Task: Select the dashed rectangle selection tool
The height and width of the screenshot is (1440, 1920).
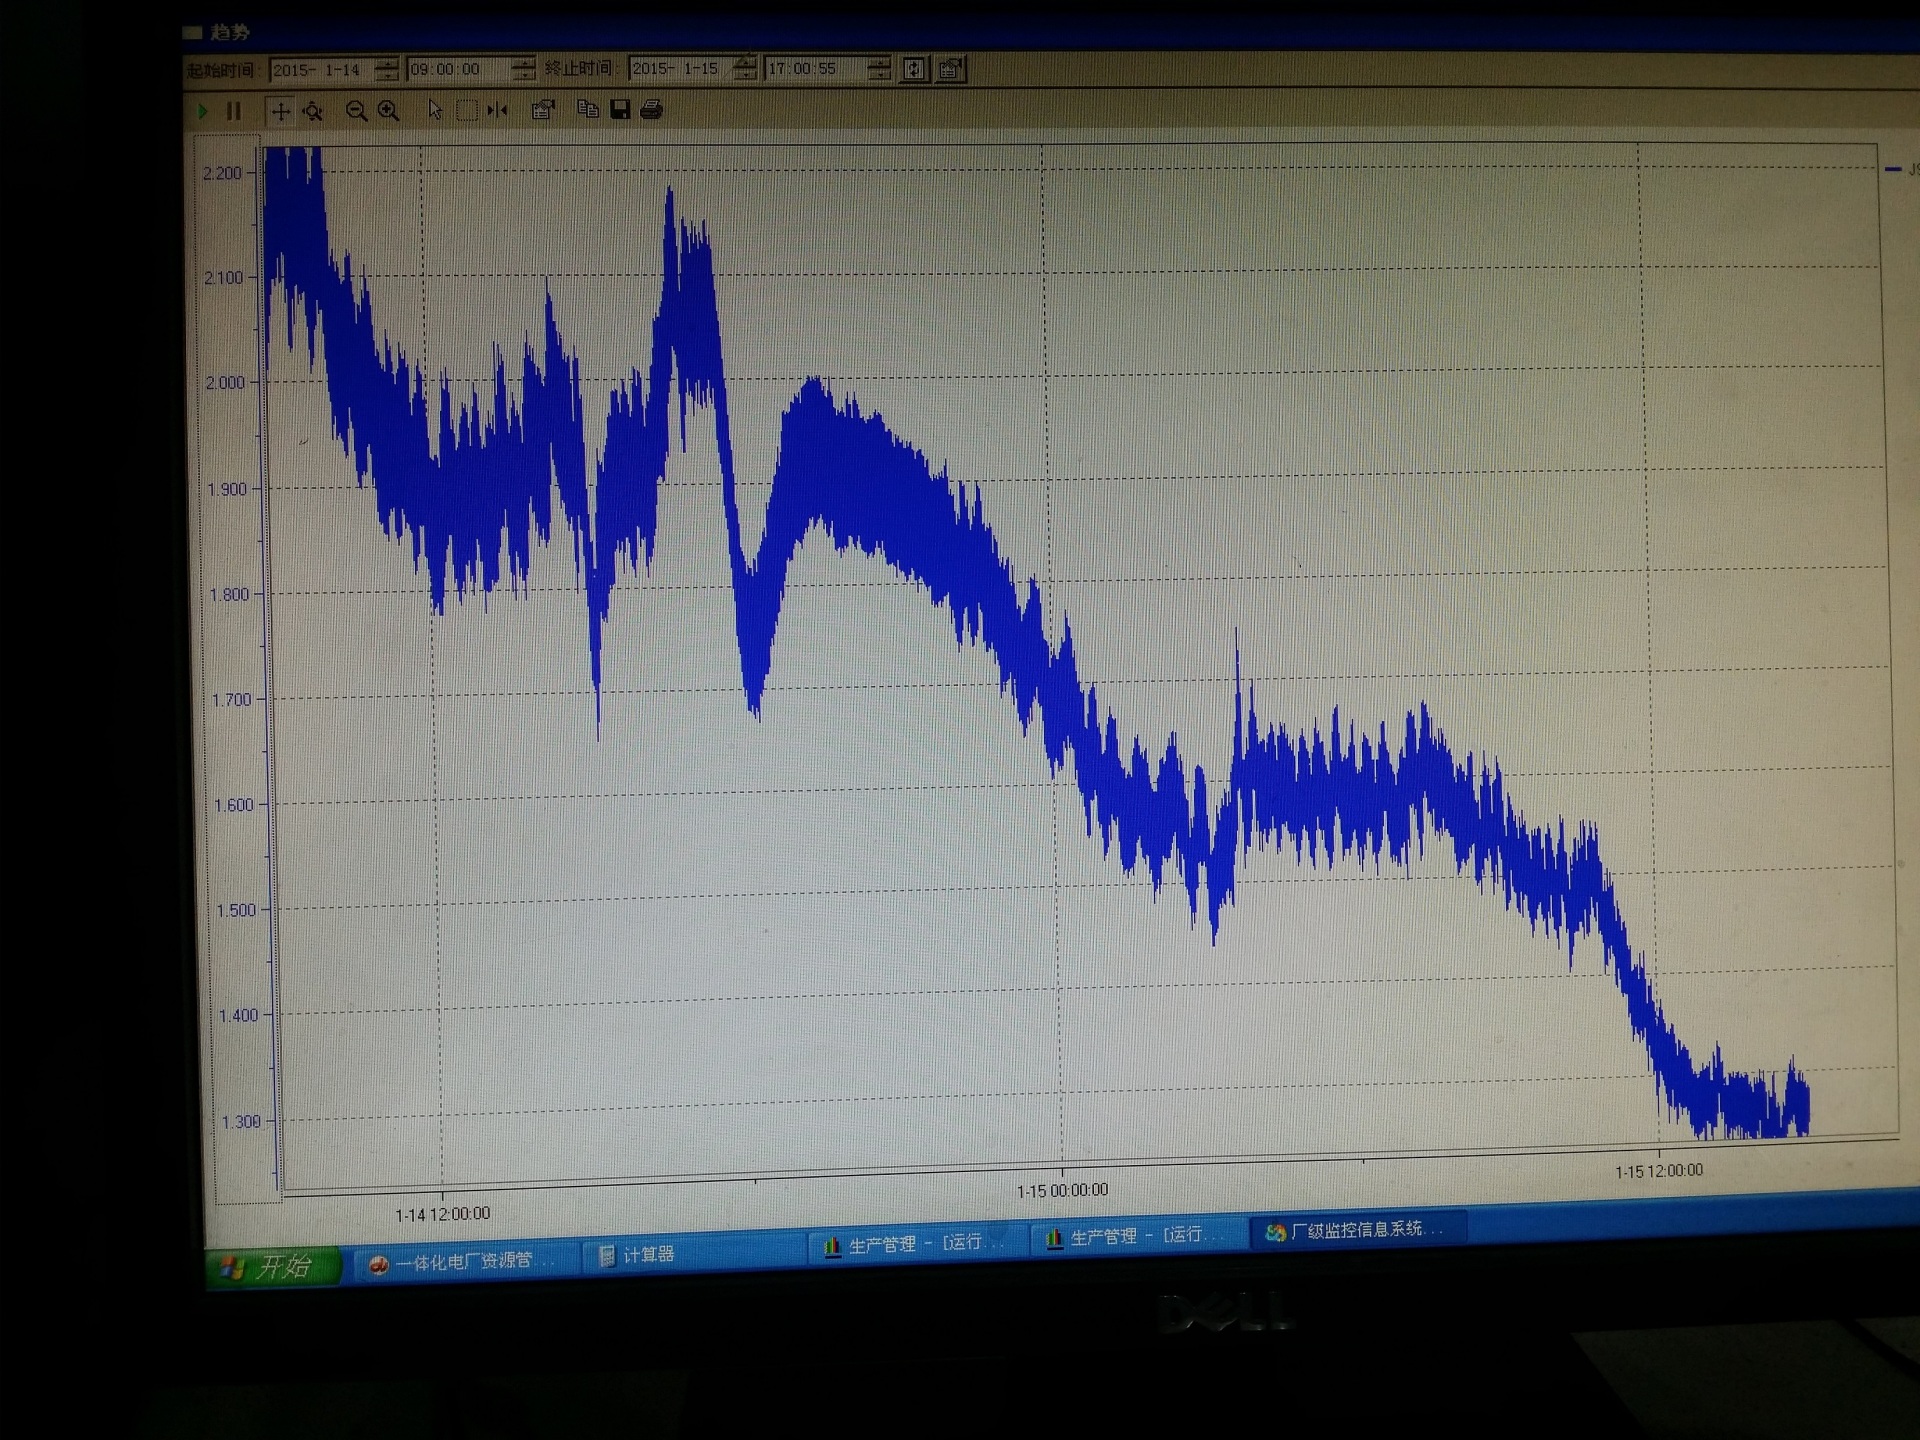Action: click(x=466, y=110)
